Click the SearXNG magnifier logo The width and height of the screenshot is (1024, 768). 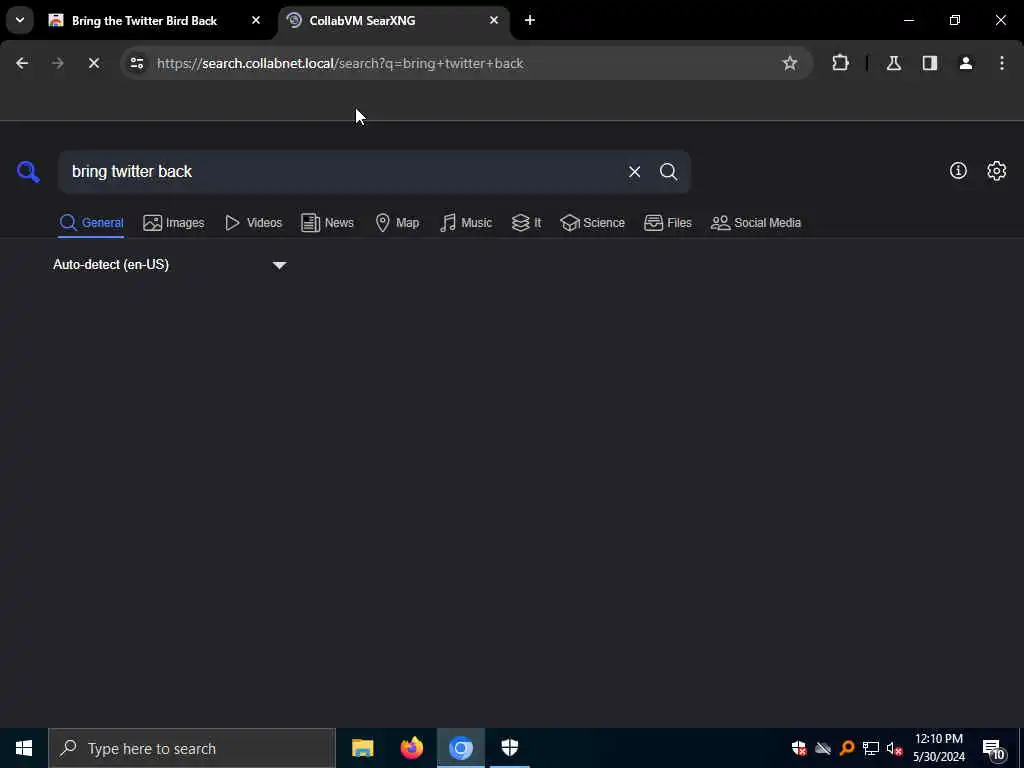point(28,172)
